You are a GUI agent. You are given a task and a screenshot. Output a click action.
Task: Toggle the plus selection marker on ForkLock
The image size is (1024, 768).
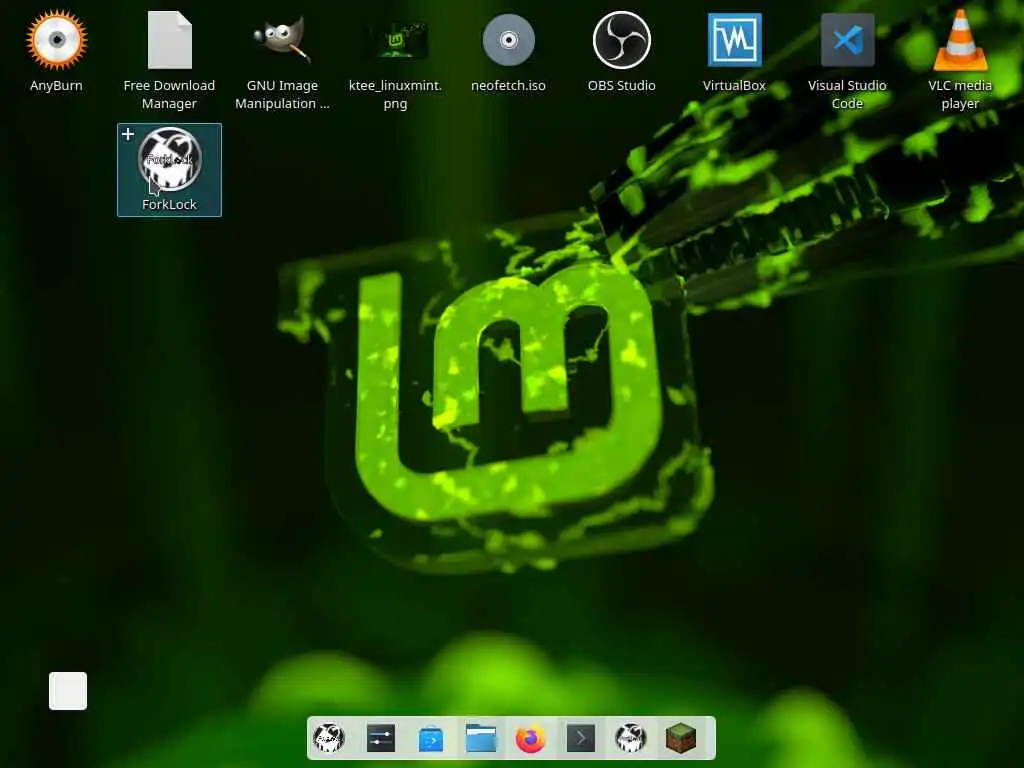click(x=128, y=135)
